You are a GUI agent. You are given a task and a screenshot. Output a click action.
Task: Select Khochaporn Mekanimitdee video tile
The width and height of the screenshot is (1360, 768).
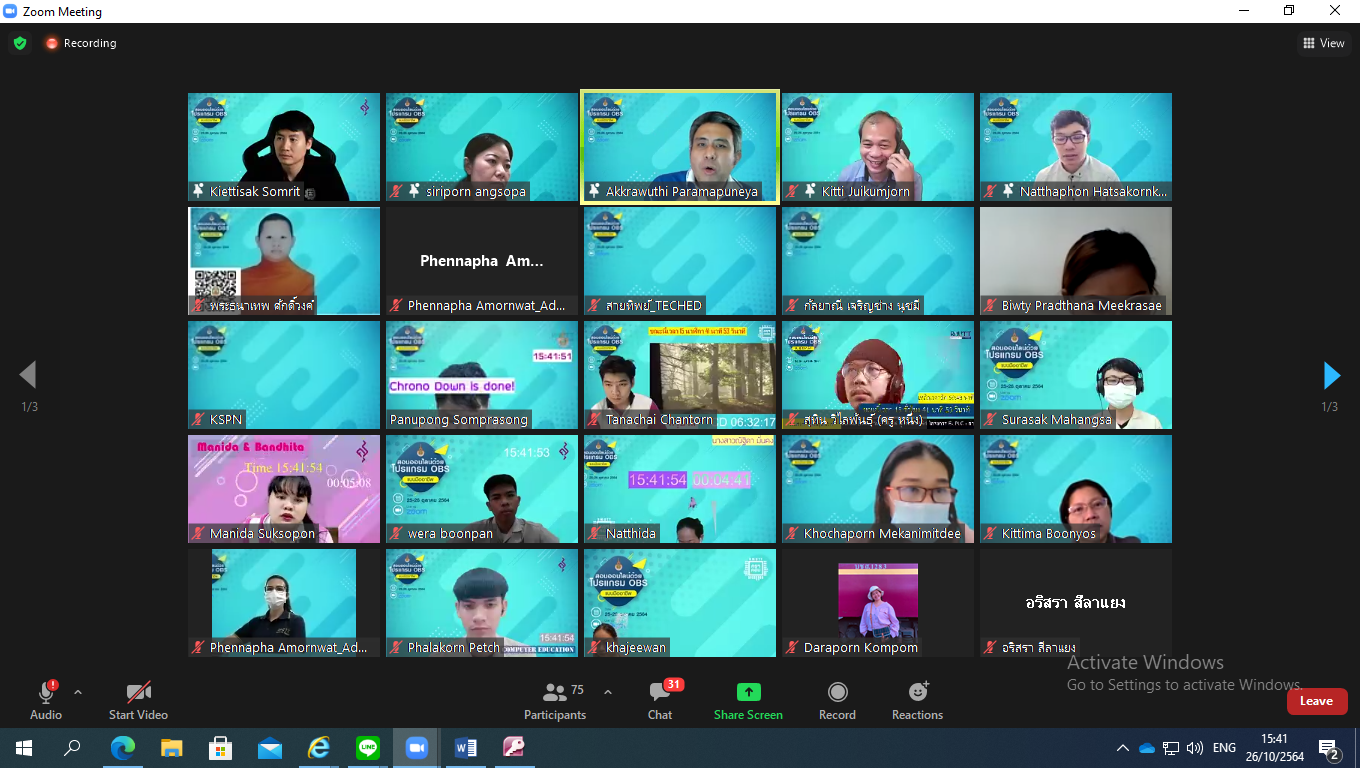coord(878,489)
